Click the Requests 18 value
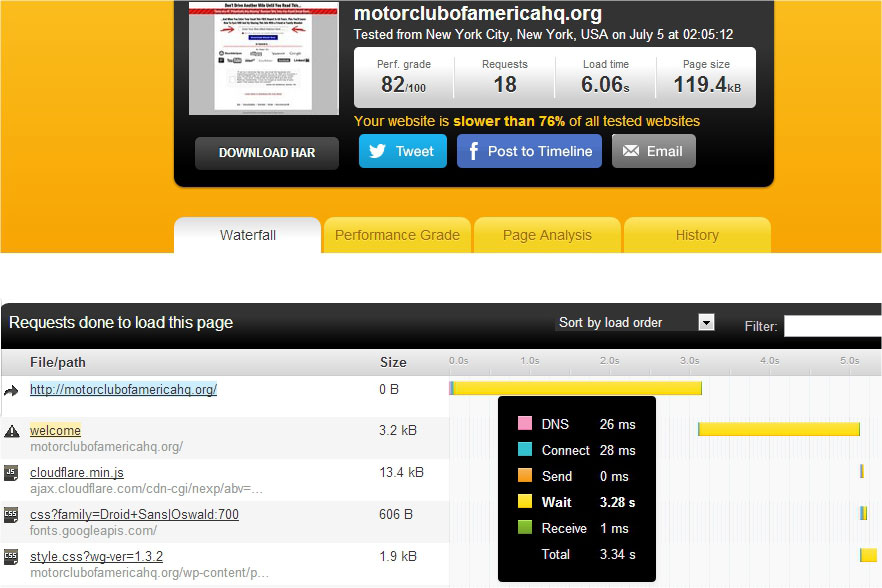Image resolution: width=882 pixels, height=588 pixels. tap(505, 84)
